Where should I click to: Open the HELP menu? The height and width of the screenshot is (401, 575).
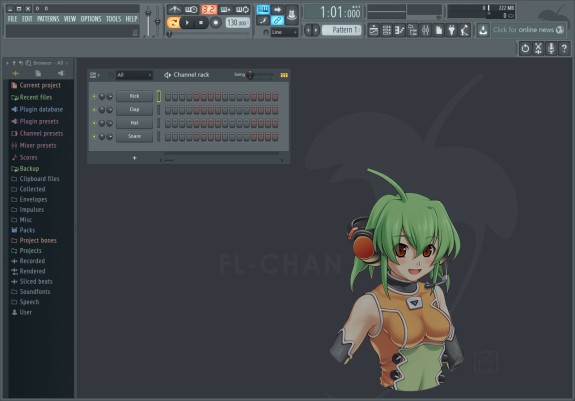tap(131, 19)
